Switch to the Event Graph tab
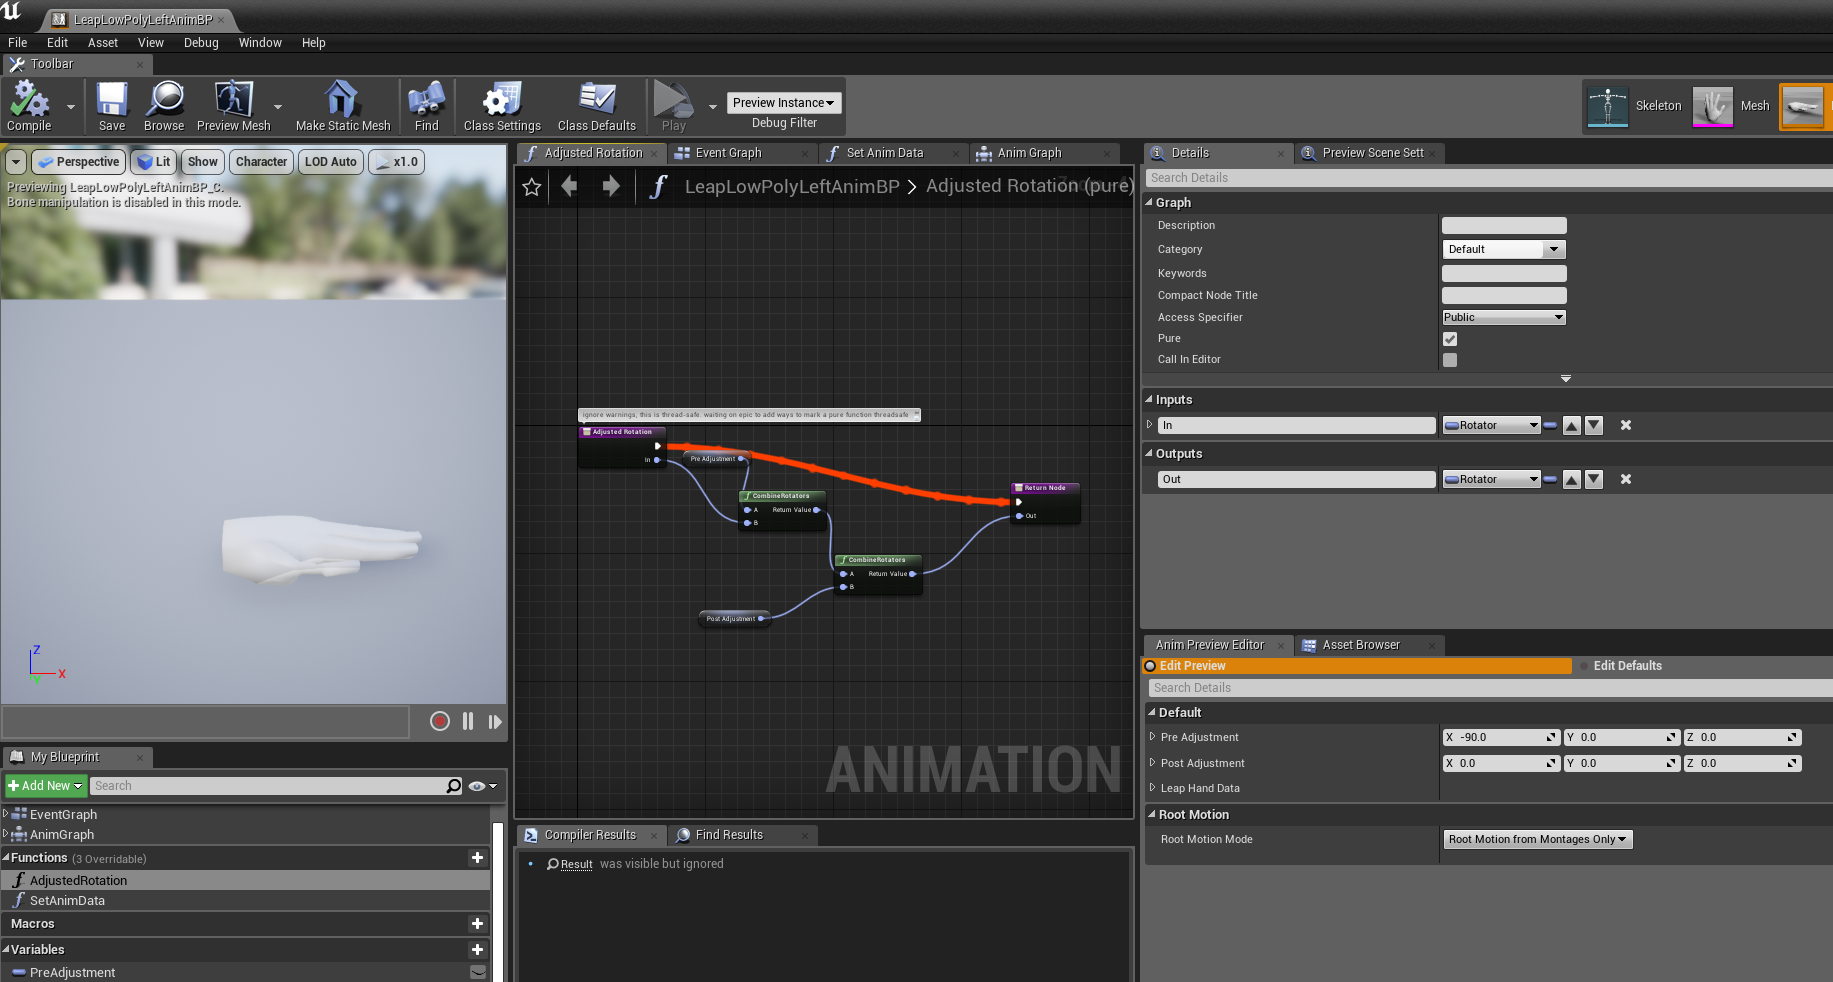The image size is (1833, 982). [729, 153]
